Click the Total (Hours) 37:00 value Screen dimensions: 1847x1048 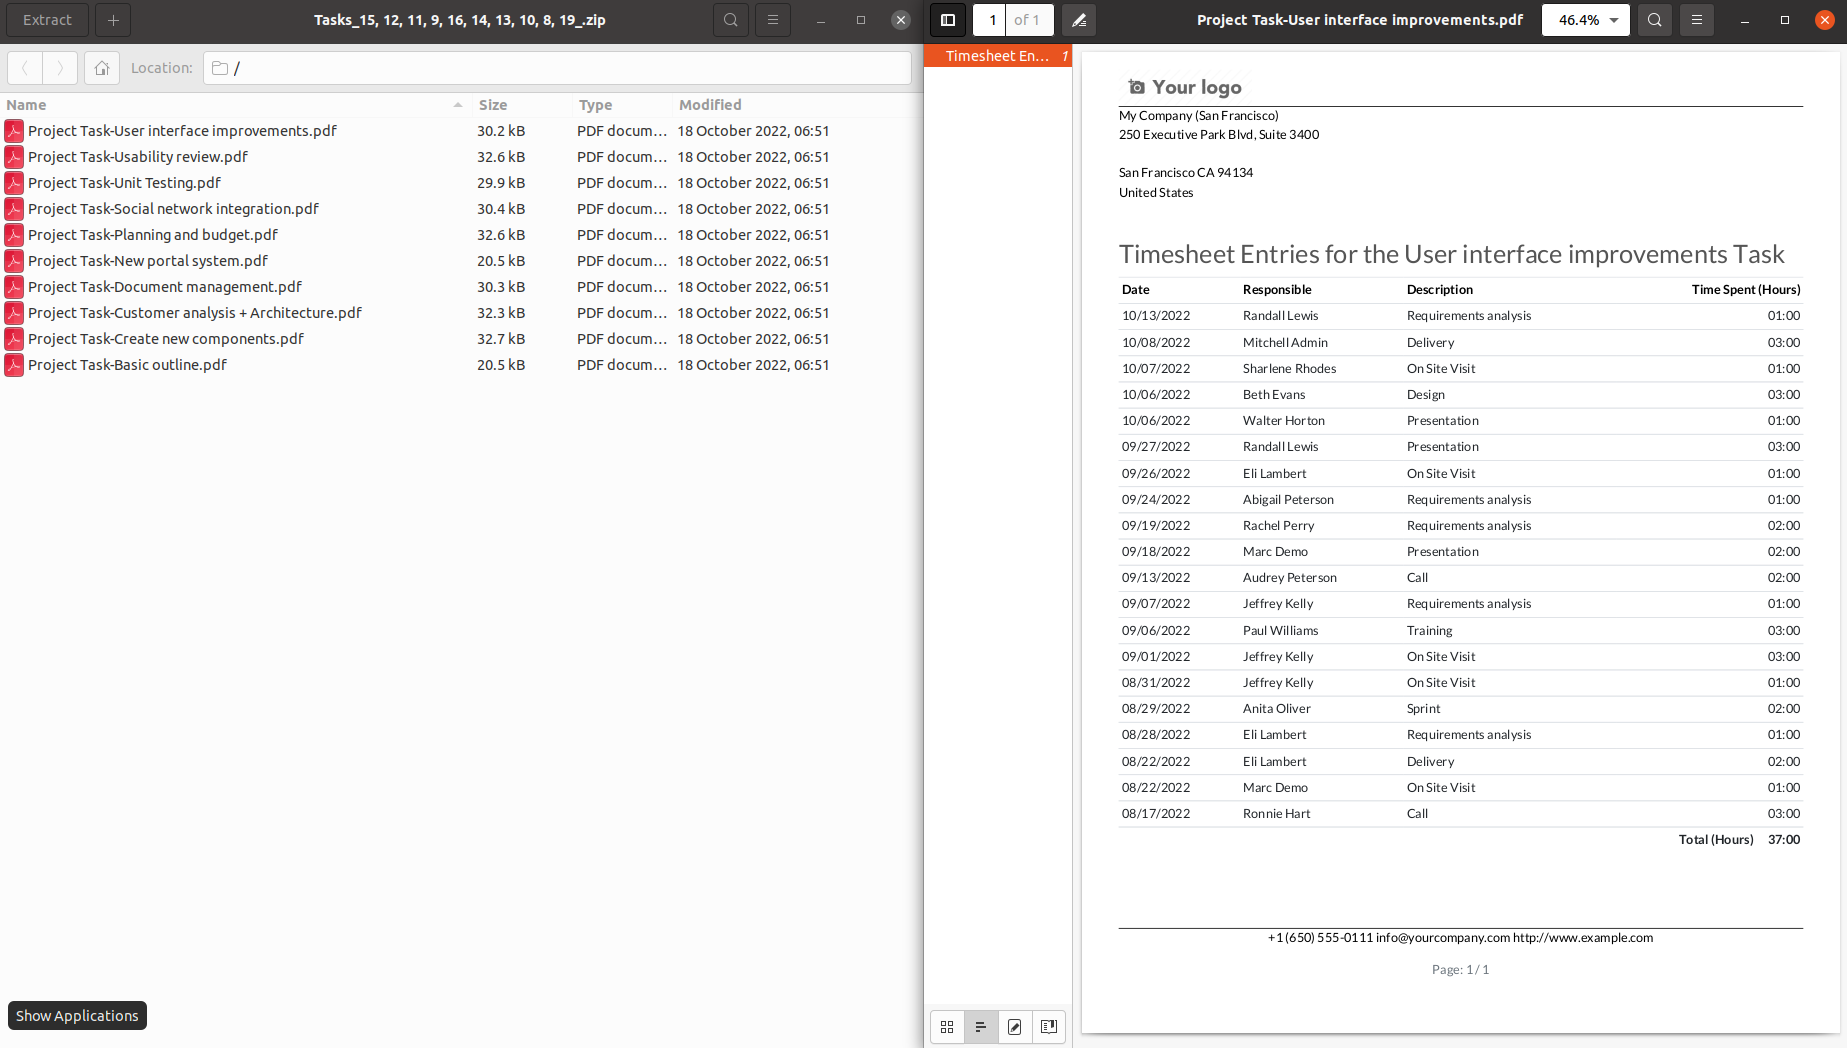[1784, 840]
